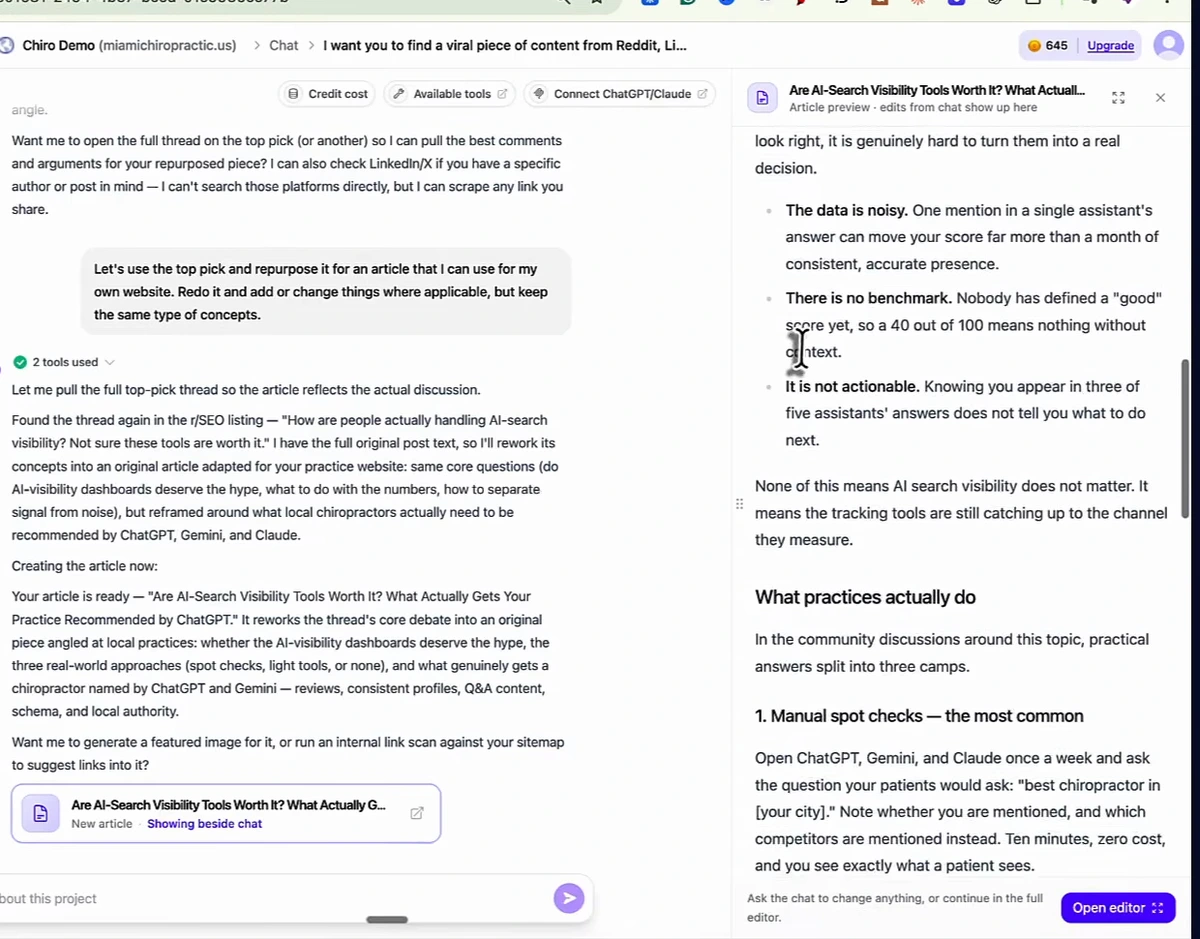Screen dimensions: 1200x939
Task: Send the chat message
Action: [x=569, y=898]
